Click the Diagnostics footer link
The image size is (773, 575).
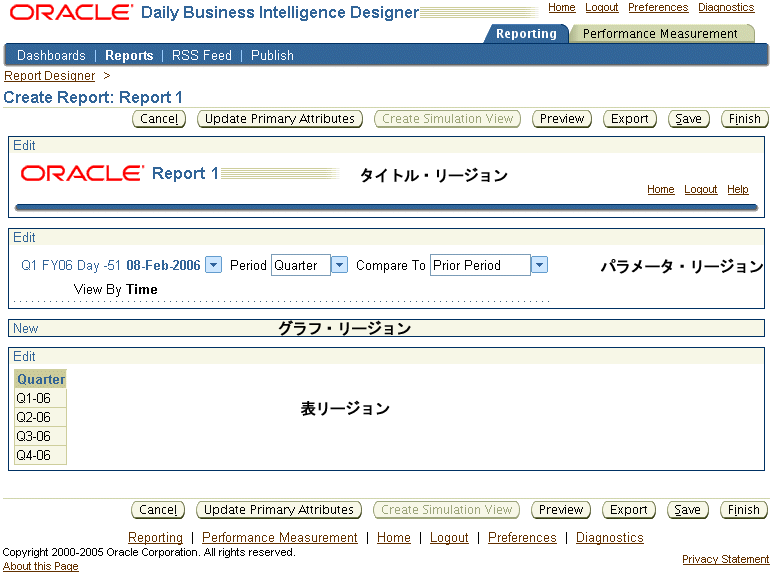pos(609,538)
